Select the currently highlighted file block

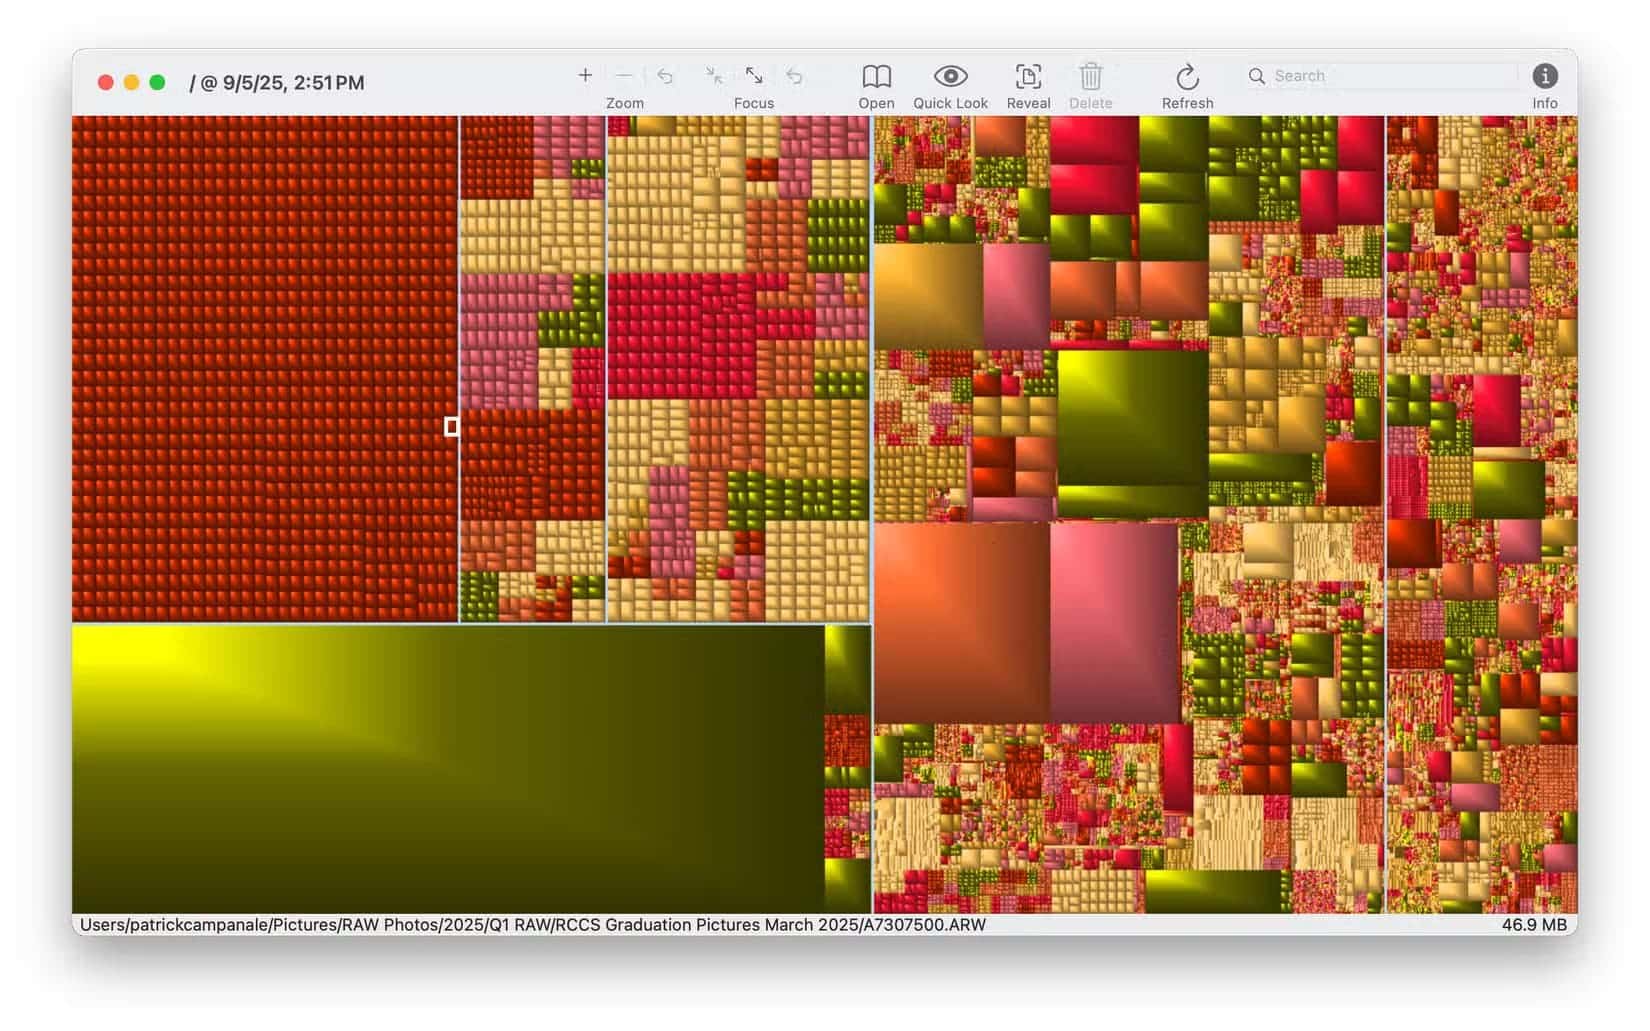(452, 426)
